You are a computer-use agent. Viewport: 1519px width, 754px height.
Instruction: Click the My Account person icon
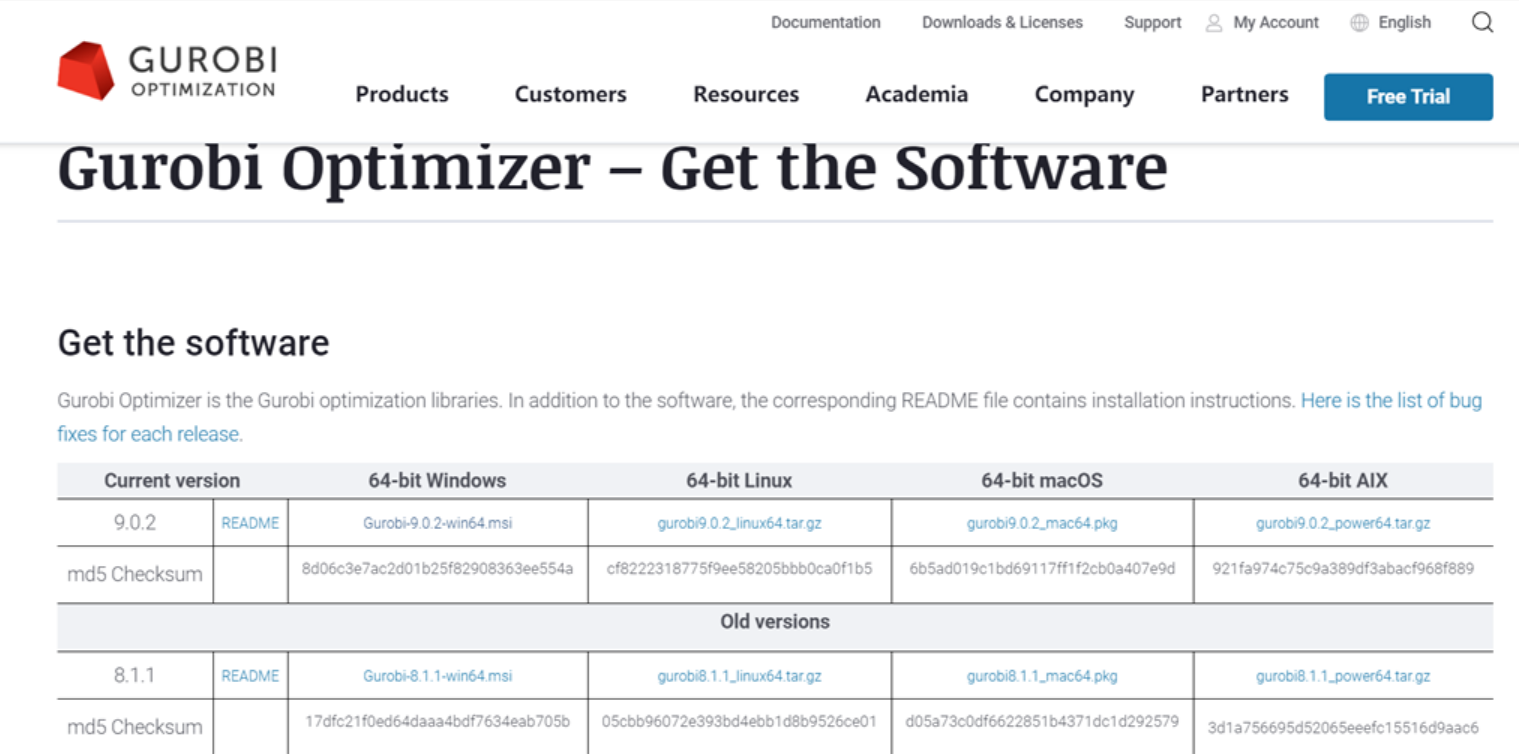(x=1214, y=23)
